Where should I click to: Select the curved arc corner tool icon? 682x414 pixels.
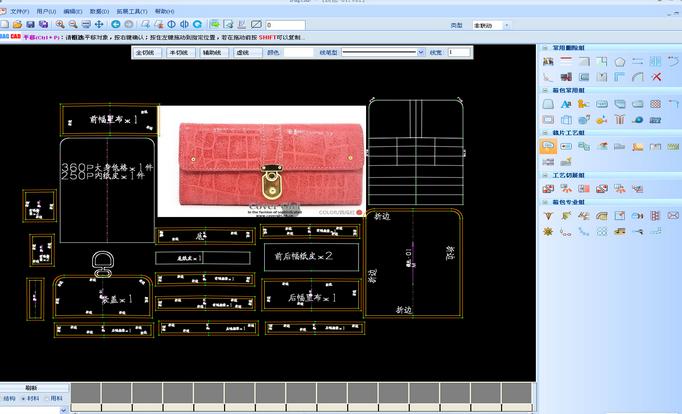(x=638, y=77)
